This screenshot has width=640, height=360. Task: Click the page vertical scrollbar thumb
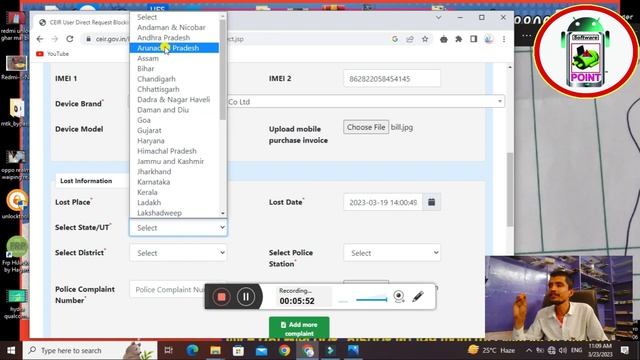click(x=510, y=189)
